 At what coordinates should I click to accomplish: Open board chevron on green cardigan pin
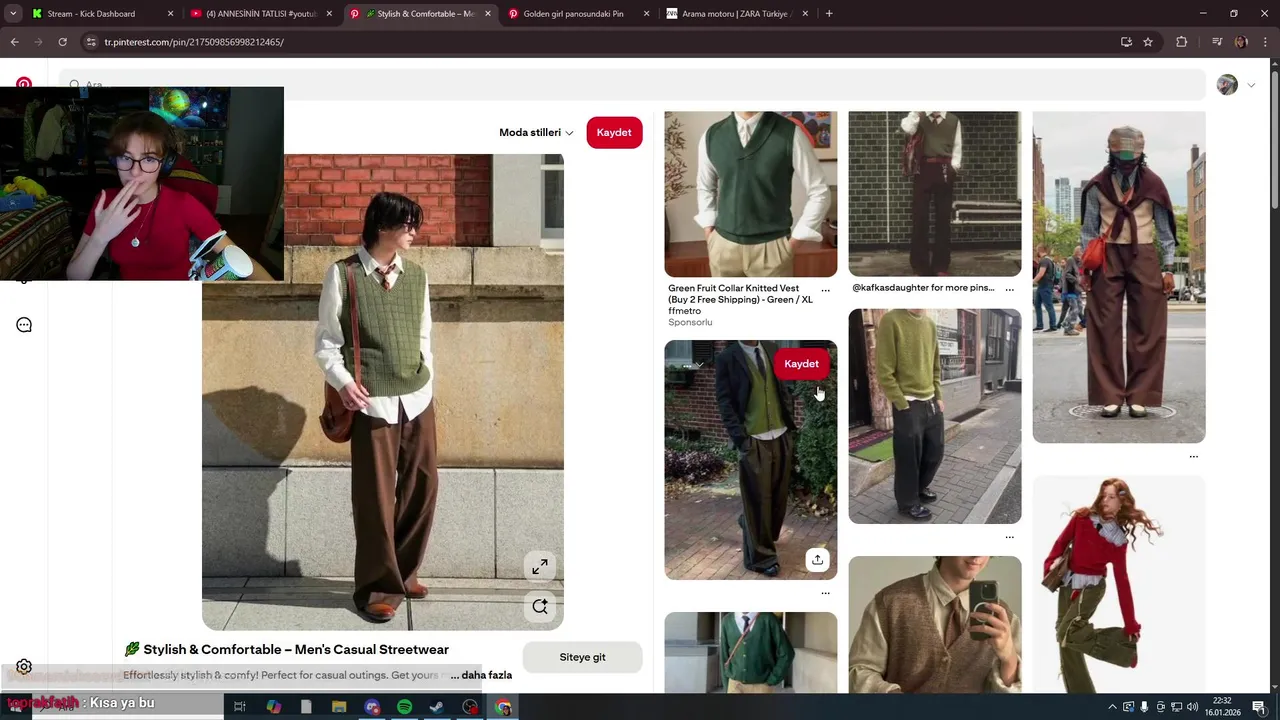click(x=699, y=364)
